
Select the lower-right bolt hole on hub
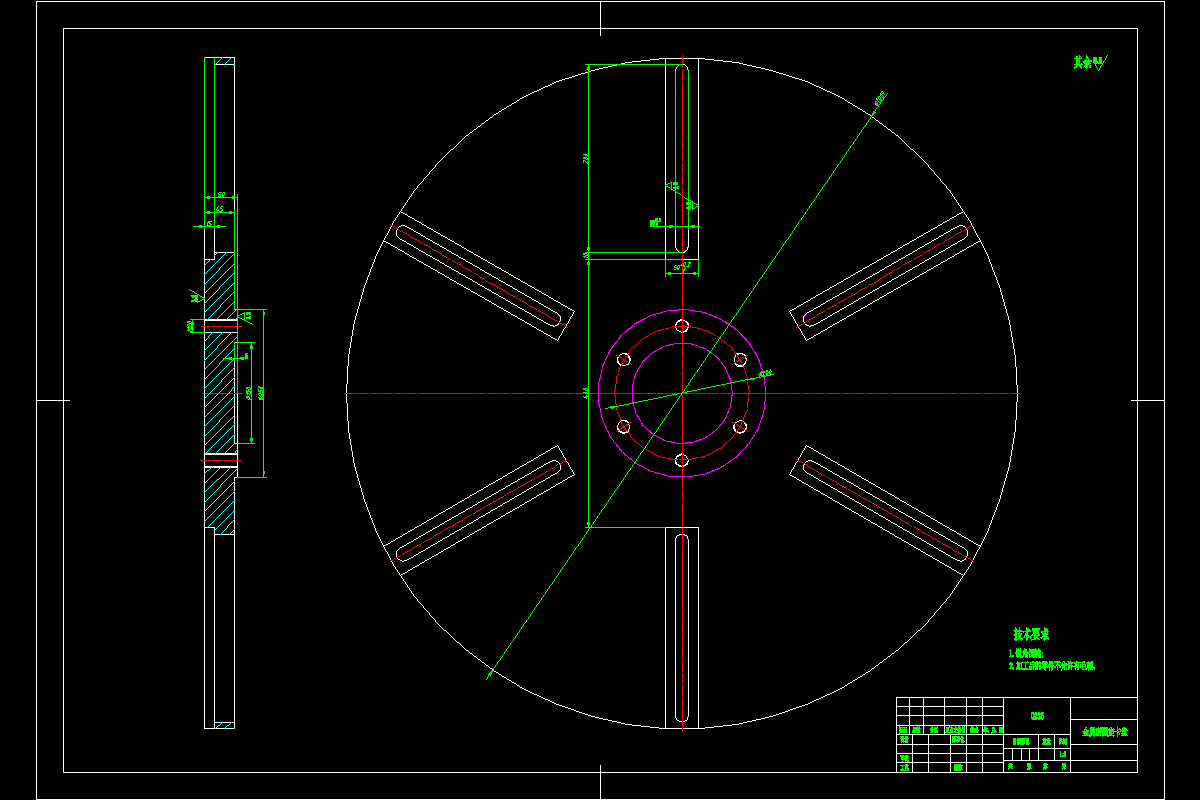(740, 427)
